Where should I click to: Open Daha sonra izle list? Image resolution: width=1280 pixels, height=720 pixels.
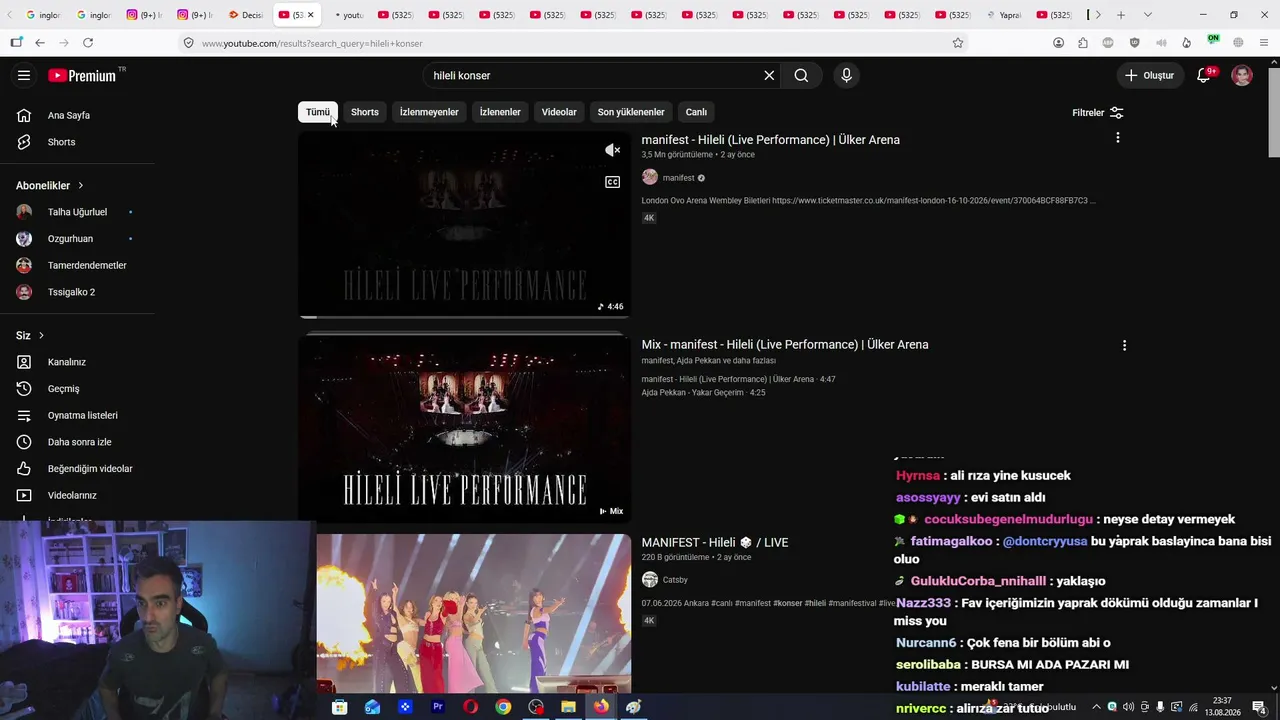(x=78, y=442)
